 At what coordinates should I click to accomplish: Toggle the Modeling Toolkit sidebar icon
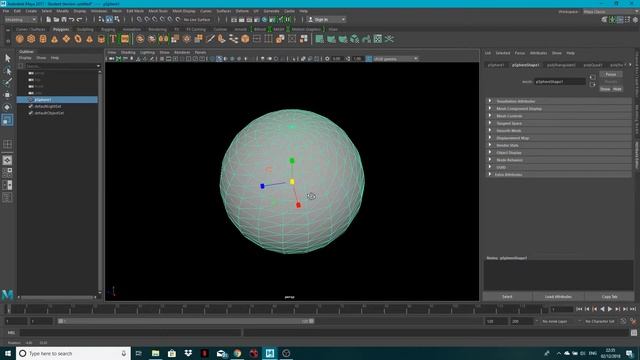pos(604,20)
